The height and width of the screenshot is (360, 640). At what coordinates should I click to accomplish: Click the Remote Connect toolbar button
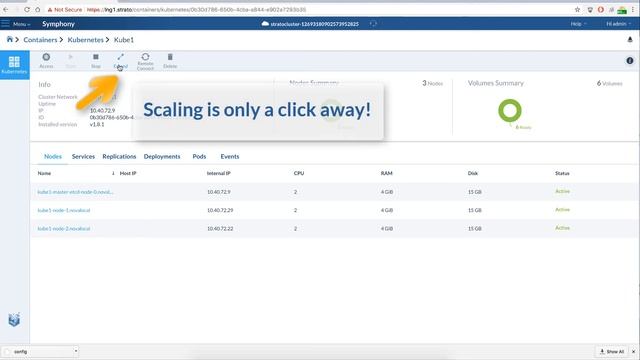[145, 62]
